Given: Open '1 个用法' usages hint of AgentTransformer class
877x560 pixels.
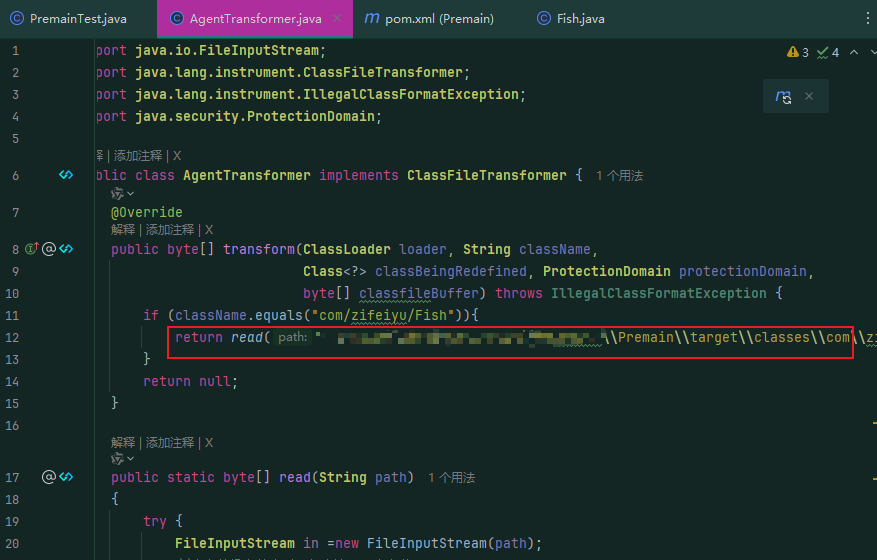Looking at the screenshot, I should [x=619, y=176].
